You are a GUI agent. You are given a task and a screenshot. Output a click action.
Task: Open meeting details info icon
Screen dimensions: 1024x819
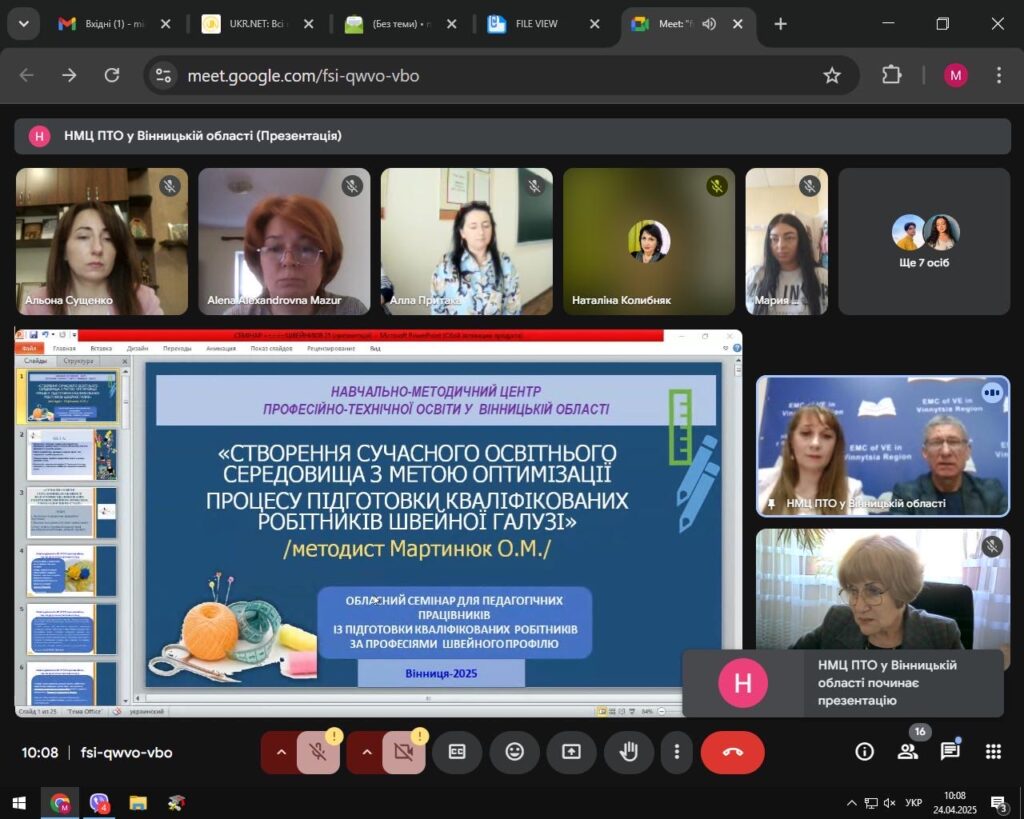coord(864,752)
